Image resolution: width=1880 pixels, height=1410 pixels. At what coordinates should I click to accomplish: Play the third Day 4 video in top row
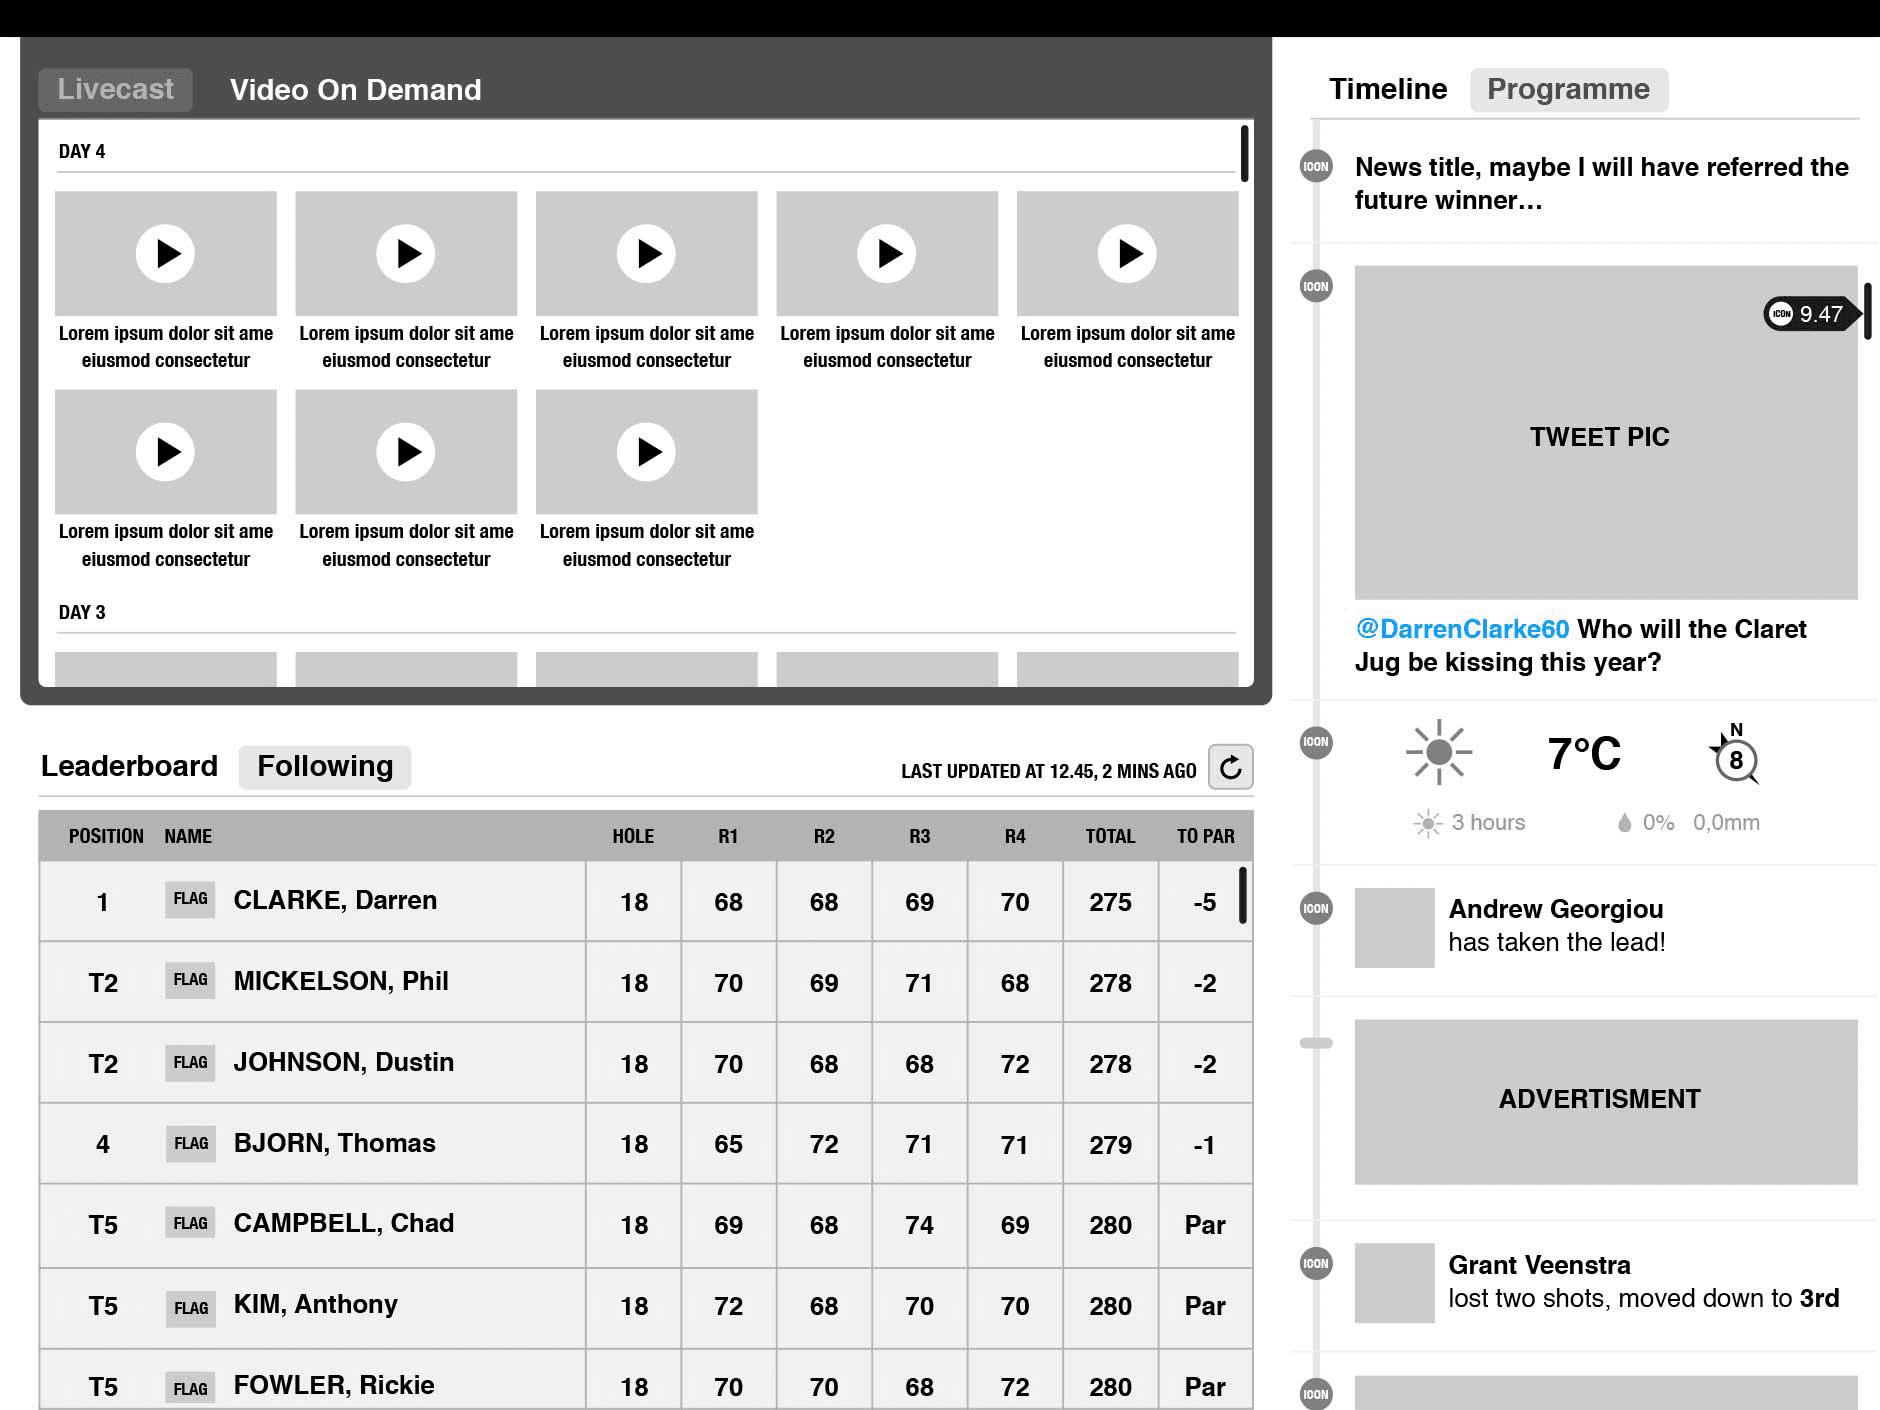pyautogui.click(x=647, y=253)
